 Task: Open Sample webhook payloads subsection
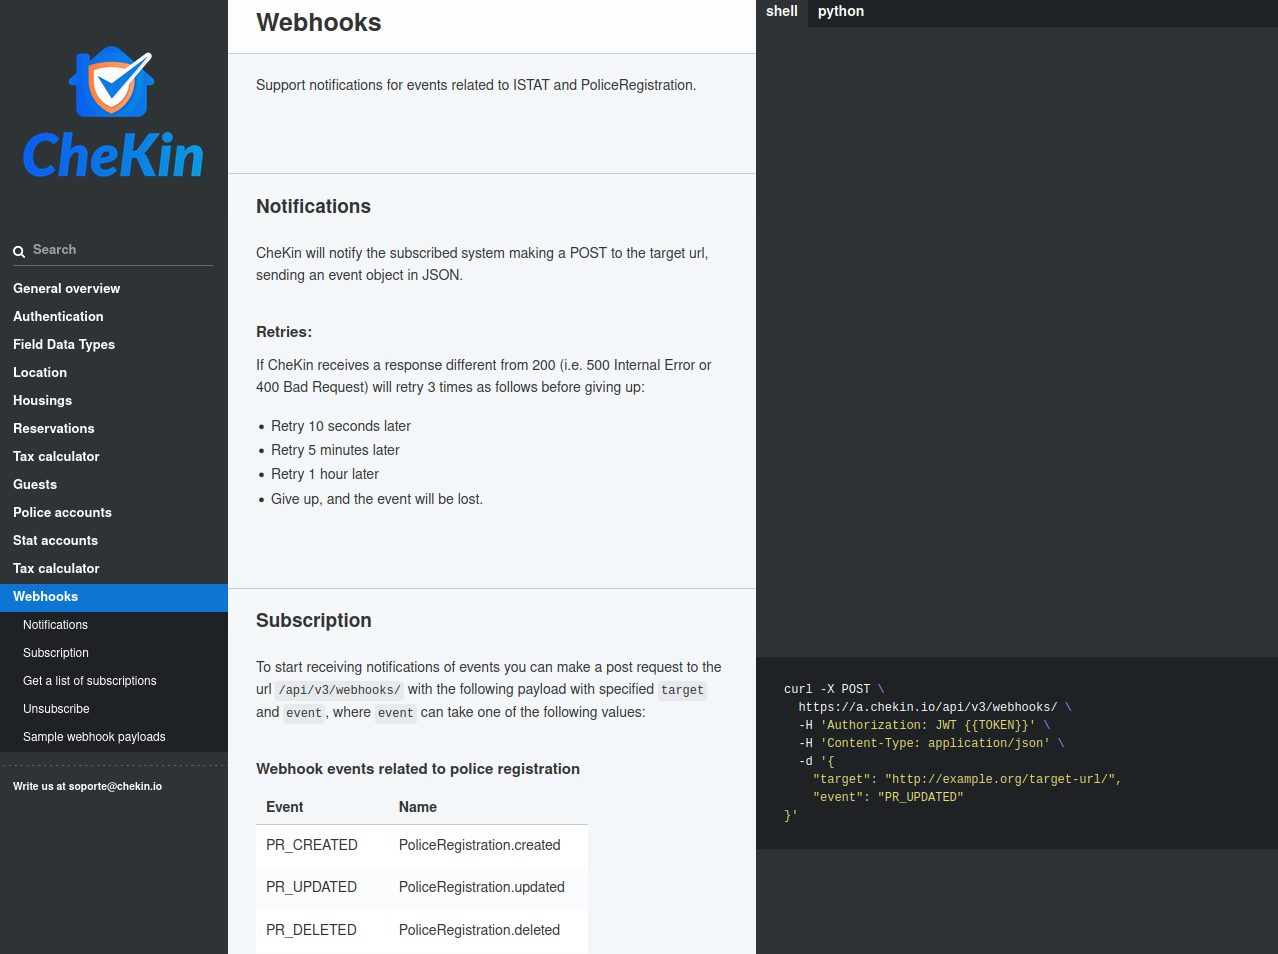coord(94,737)
